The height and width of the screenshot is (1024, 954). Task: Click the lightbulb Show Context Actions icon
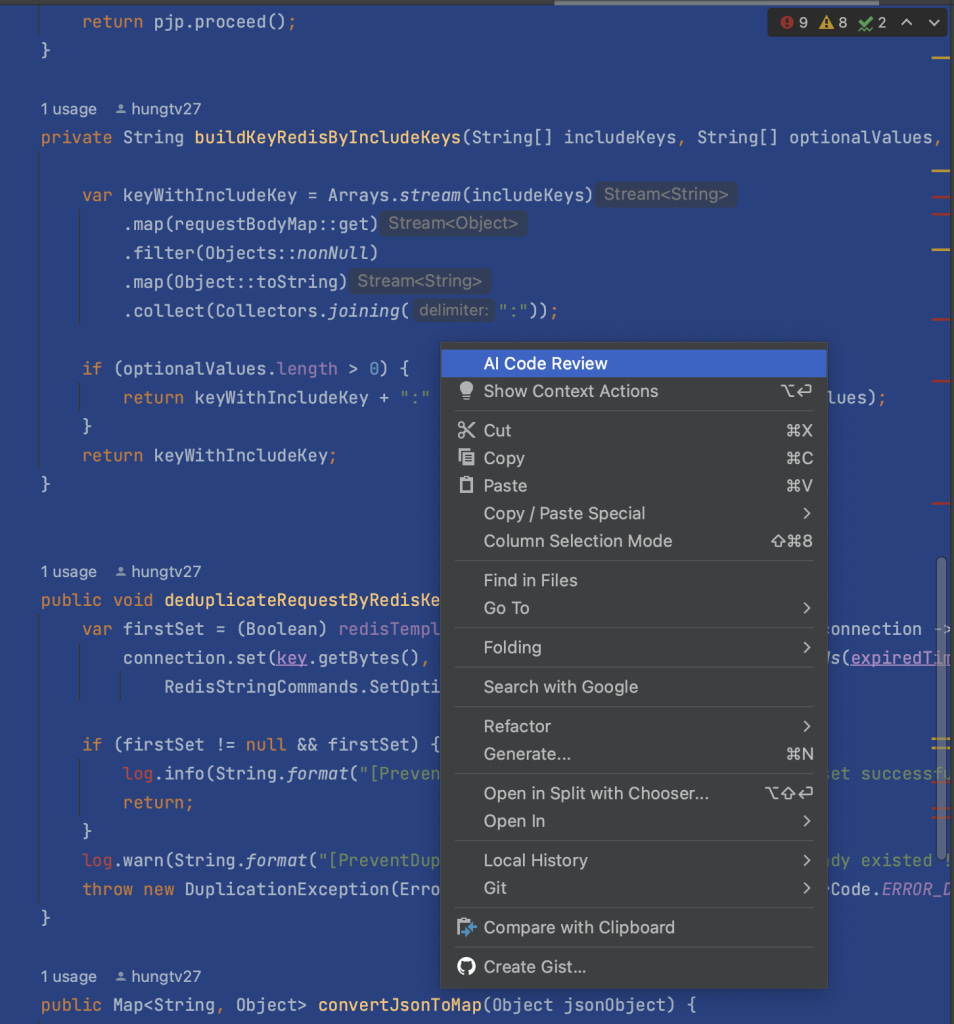[x=466, y=391]
